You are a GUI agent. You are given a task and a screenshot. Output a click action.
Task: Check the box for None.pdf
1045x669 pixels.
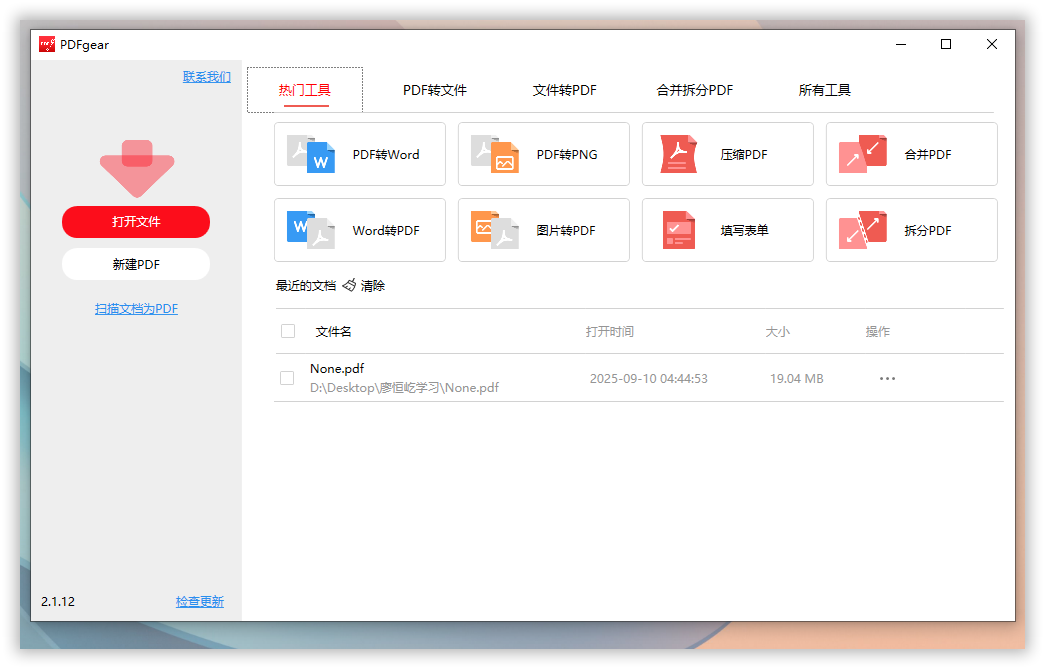pos(287,378)
